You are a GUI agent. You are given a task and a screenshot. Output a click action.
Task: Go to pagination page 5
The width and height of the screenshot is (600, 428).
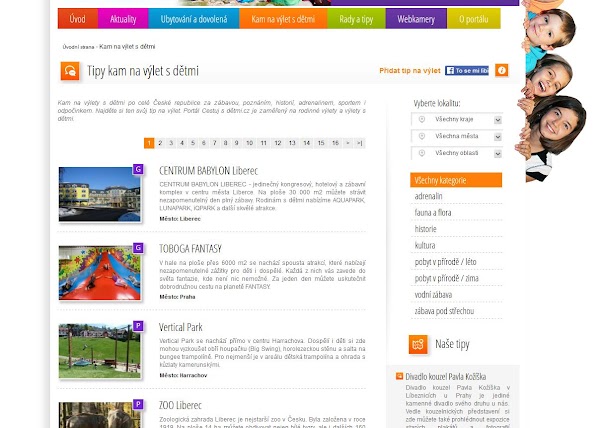pos(193,143)
